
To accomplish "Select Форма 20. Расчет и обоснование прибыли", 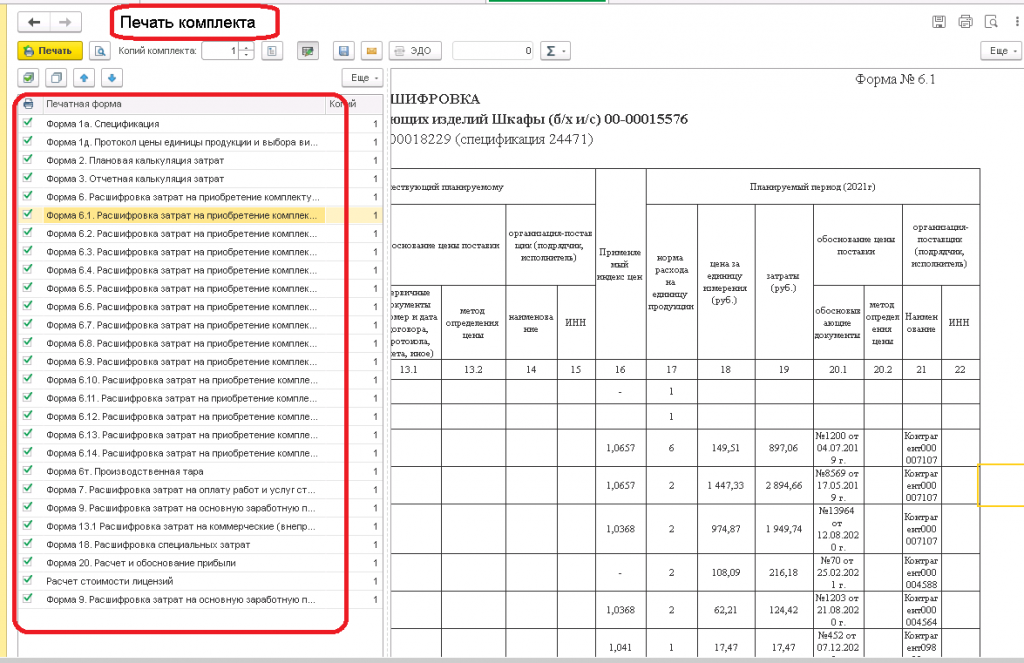I will [x=141, y=563].
